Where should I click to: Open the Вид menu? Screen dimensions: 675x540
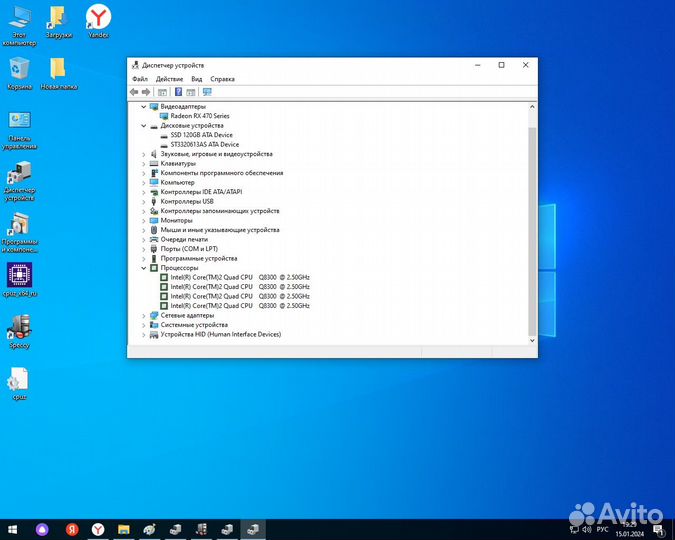coord(197,79)
